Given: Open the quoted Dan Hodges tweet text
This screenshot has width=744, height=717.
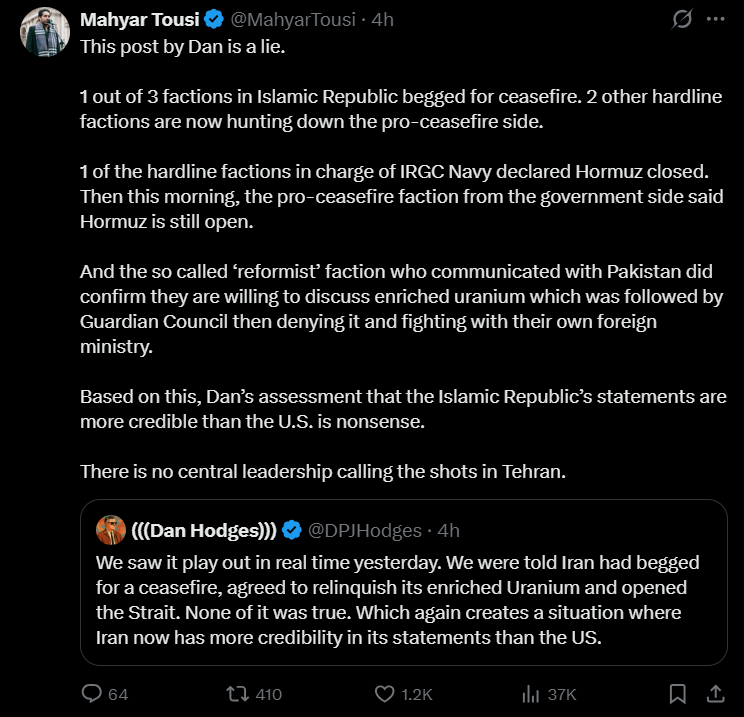Looking at the screenshot, I should click(x=400, y=600).
